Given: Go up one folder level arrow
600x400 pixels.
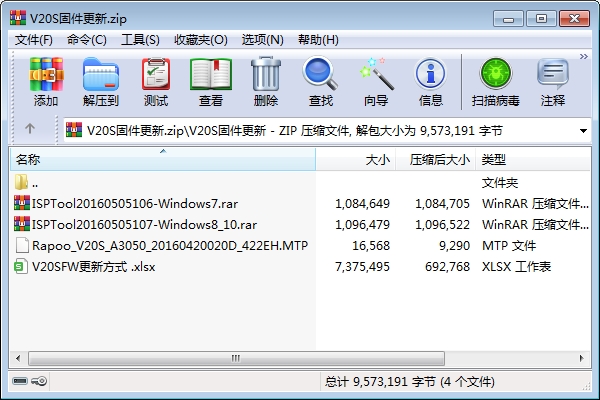Looking at the screenshot, I should coord(30,128).
